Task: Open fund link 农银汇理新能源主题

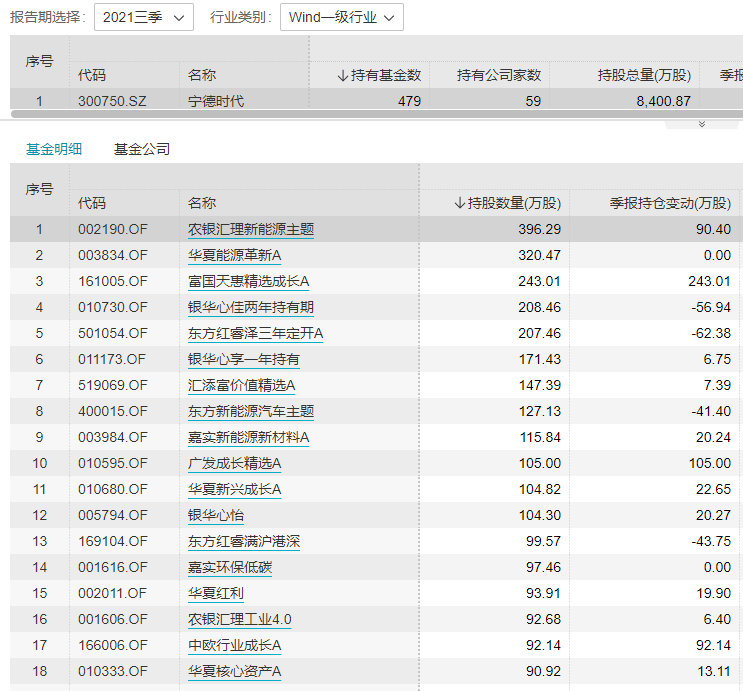Action: point(251,229)
